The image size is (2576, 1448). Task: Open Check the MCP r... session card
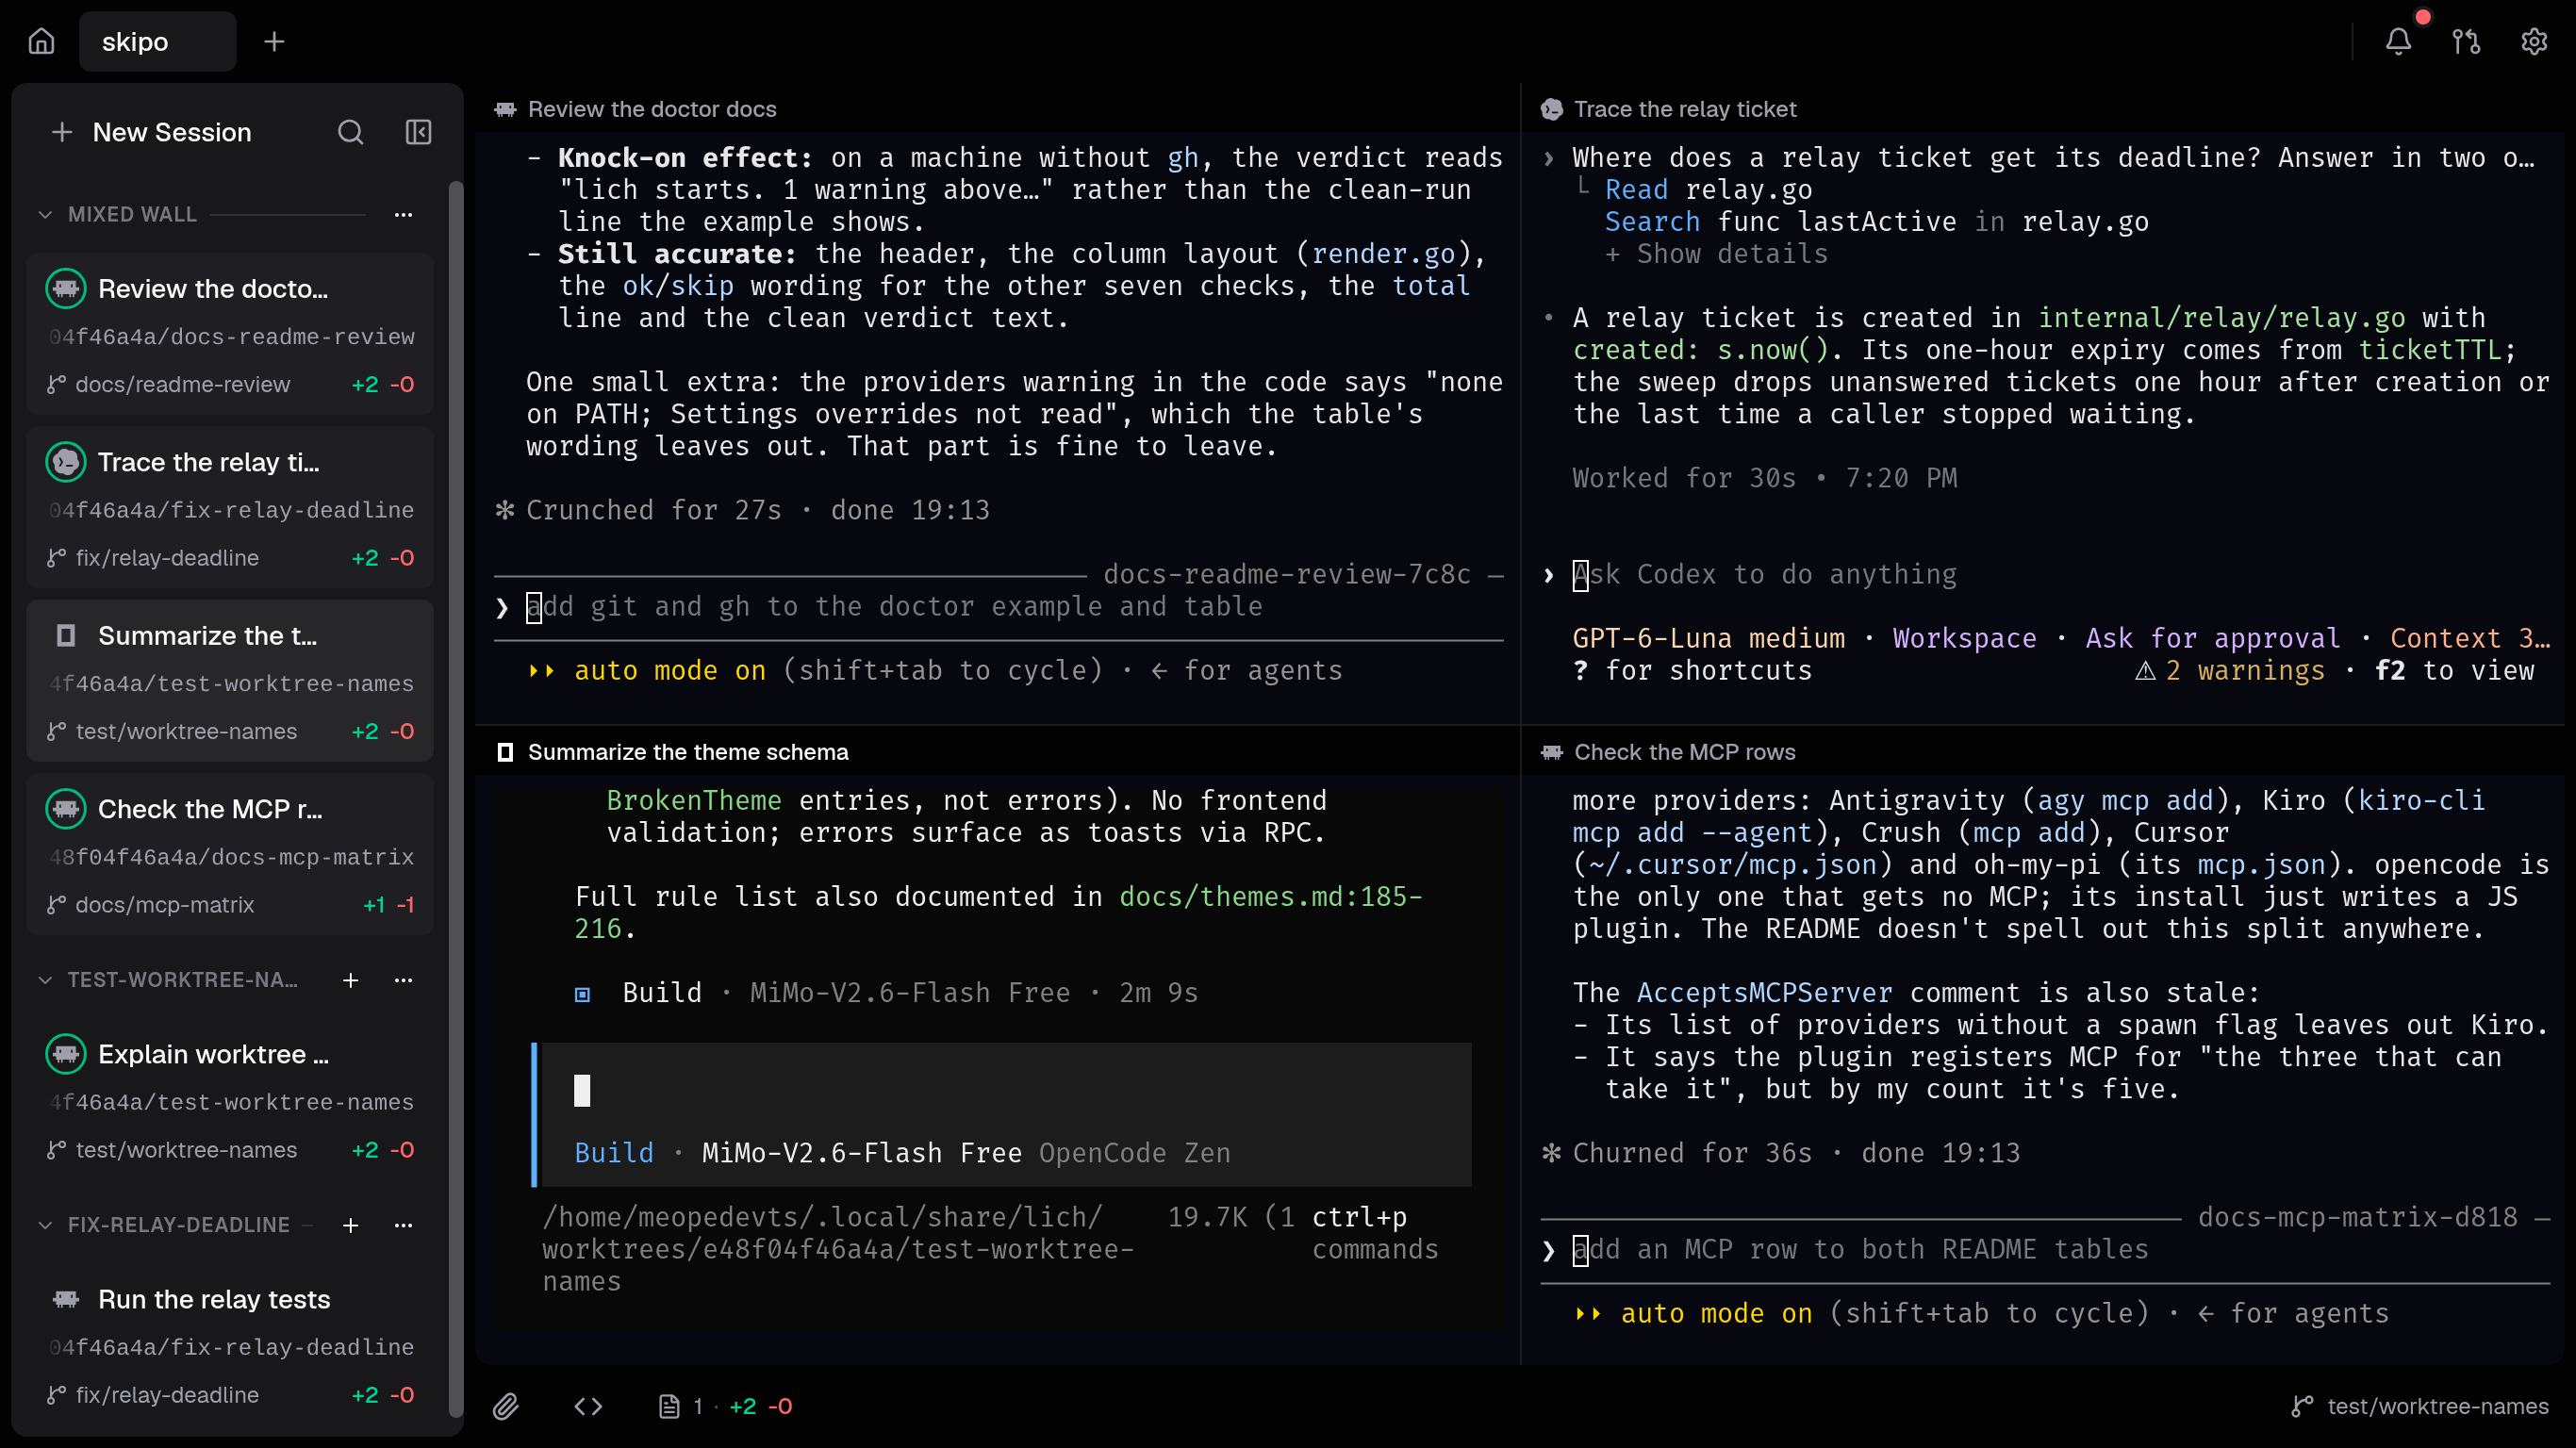(230, 854)
